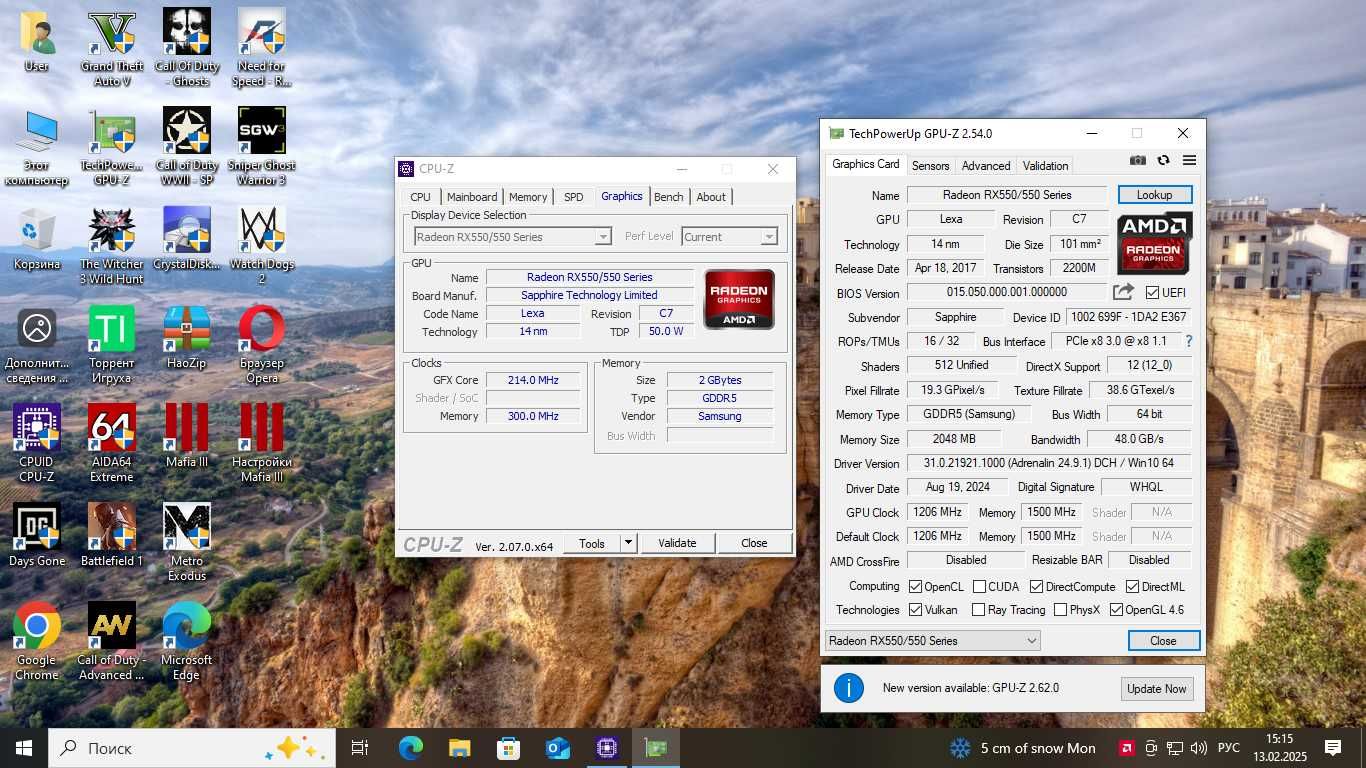Open the Bench tab in CPU-Z
Screen dimensions: 1366x768
tap(669, 197)
